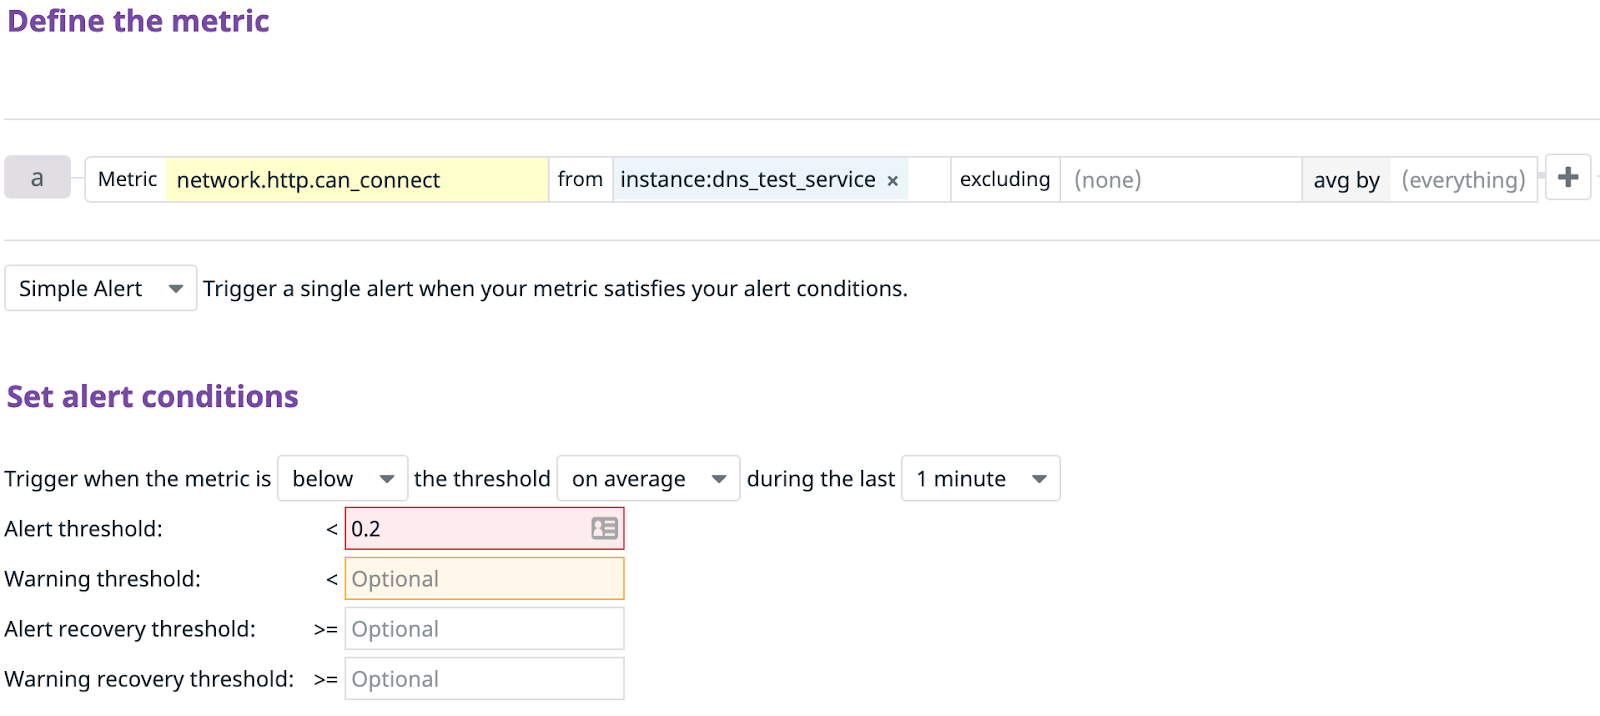1600x716 pixels.
Task: Click the Alert recovery threshold input field
Action: click(x=484, y=628)
